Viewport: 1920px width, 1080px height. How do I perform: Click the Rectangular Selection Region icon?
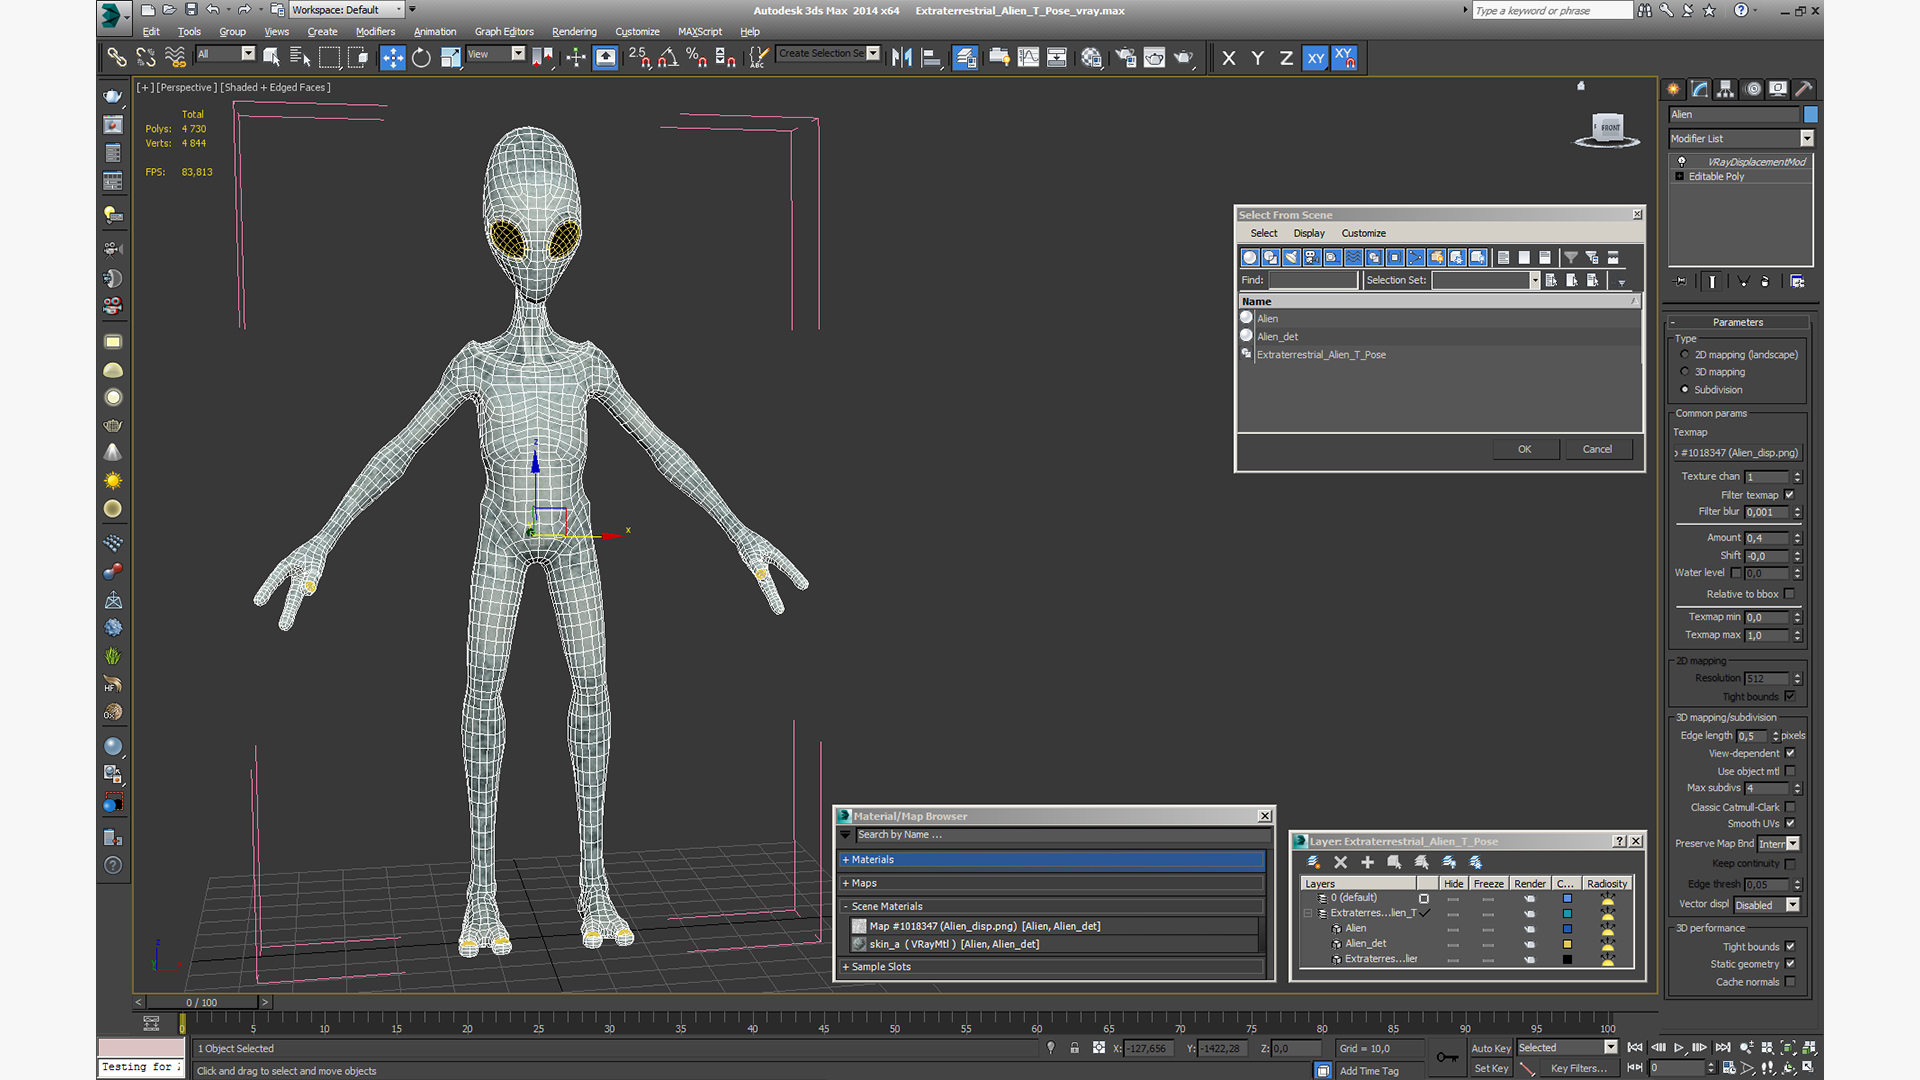[328, 58]
